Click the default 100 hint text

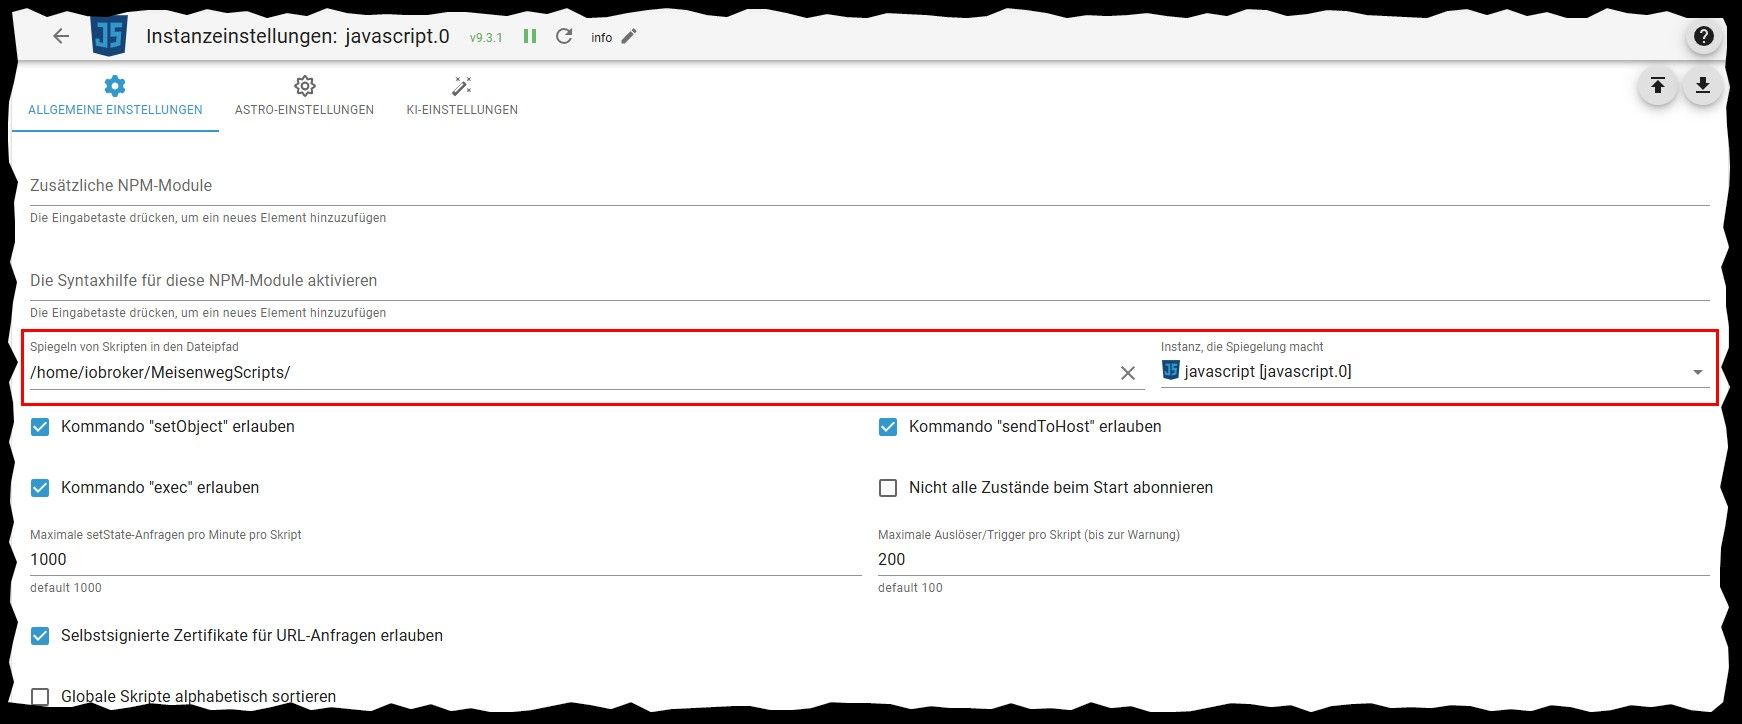[x=910, y=588]
